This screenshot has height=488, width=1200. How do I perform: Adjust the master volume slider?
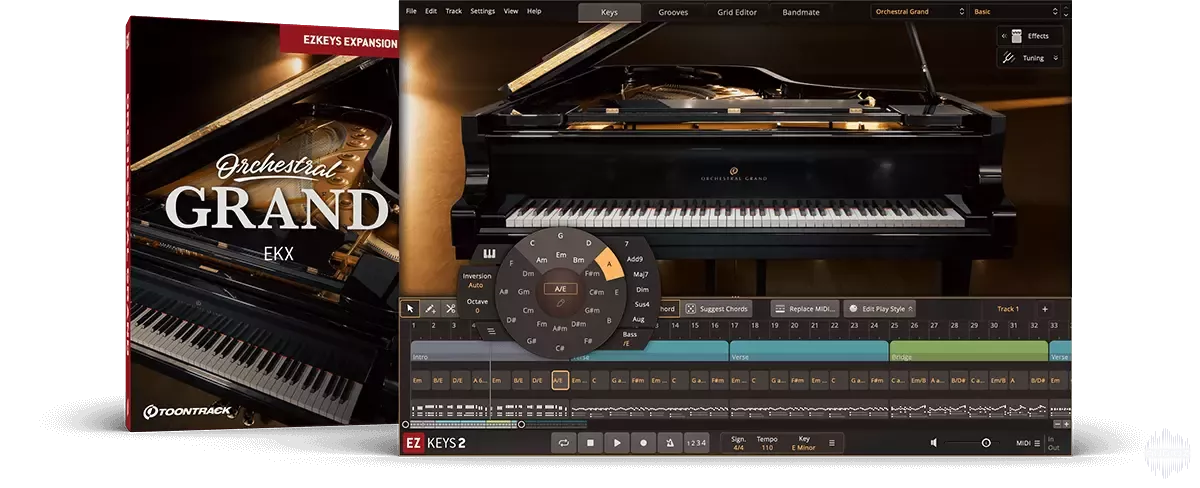970,442
